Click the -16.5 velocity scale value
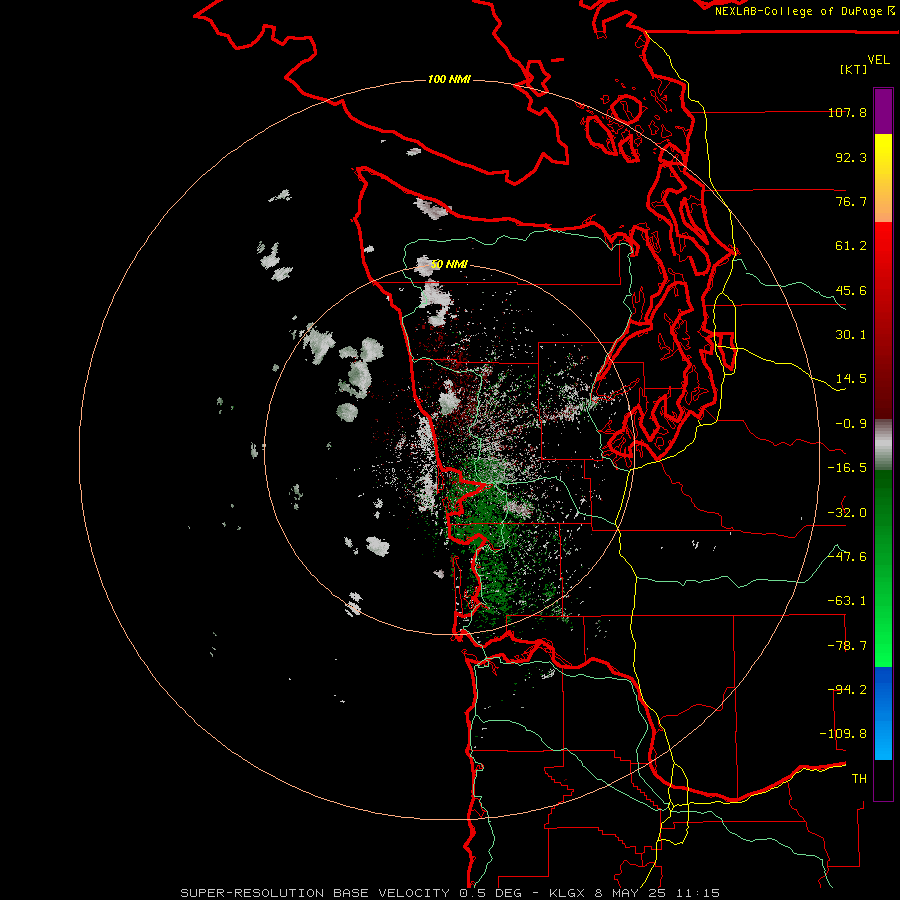Viewport: 900px width, 900px height. click(x=847, y=468)
